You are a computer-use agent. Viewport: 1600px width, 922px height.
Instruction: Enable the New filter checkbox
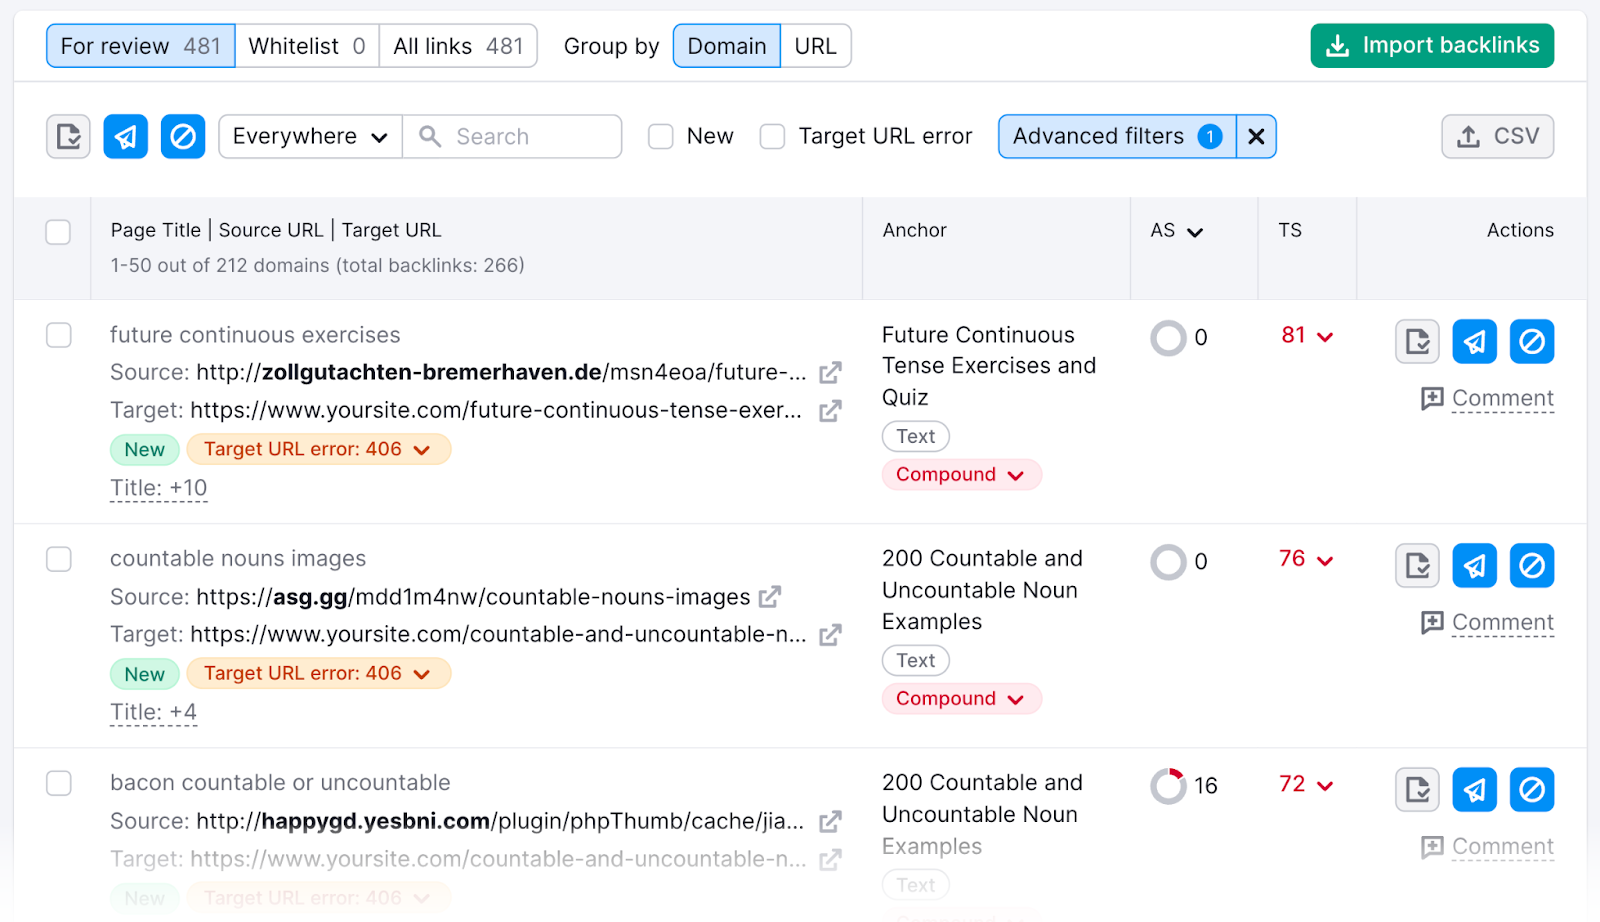pos(660,136)
